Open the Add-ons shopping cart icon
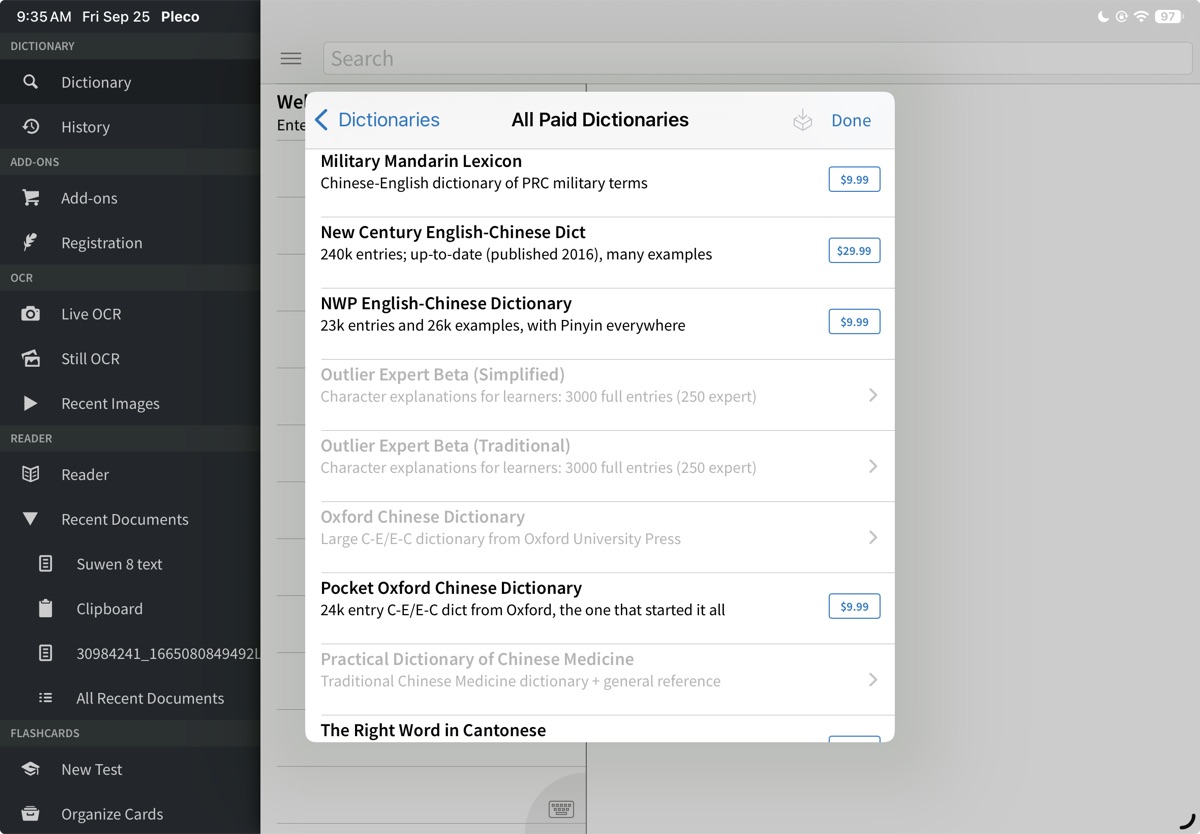1200x834 pixels. (31, 198)
